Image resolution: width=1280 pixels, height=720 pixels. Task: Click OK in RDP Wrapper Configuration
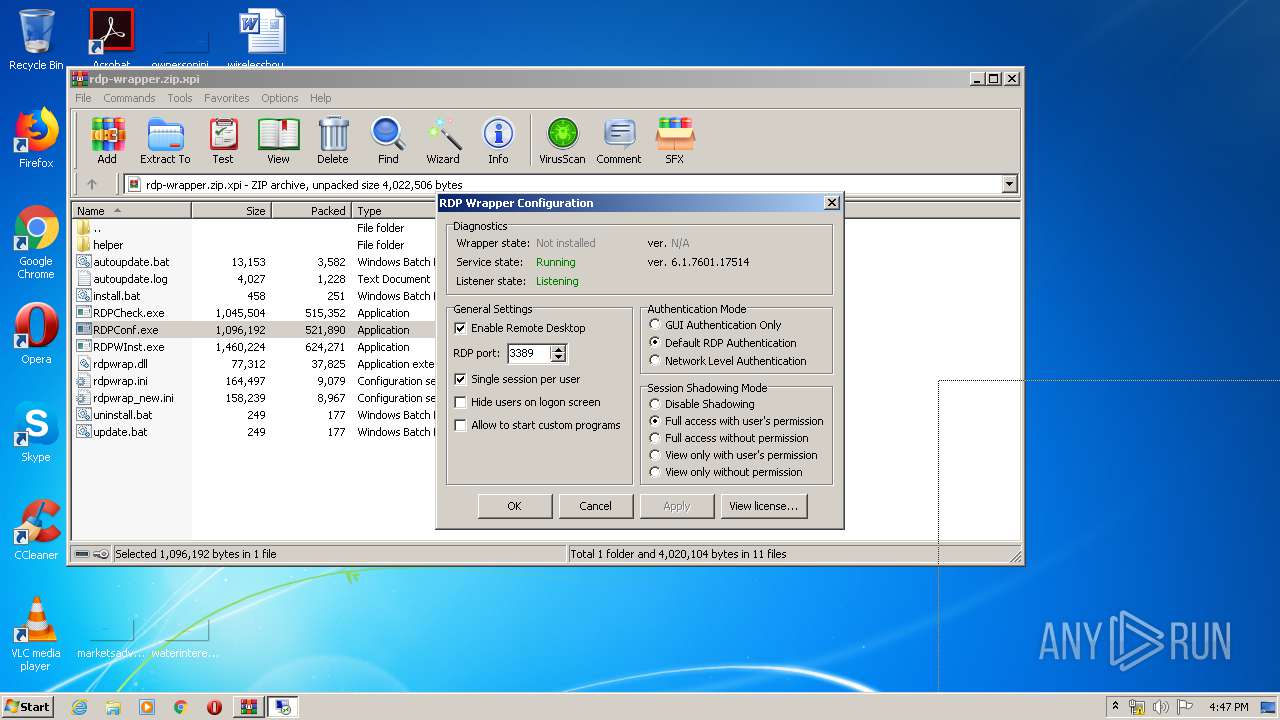(x=514, y=506)
